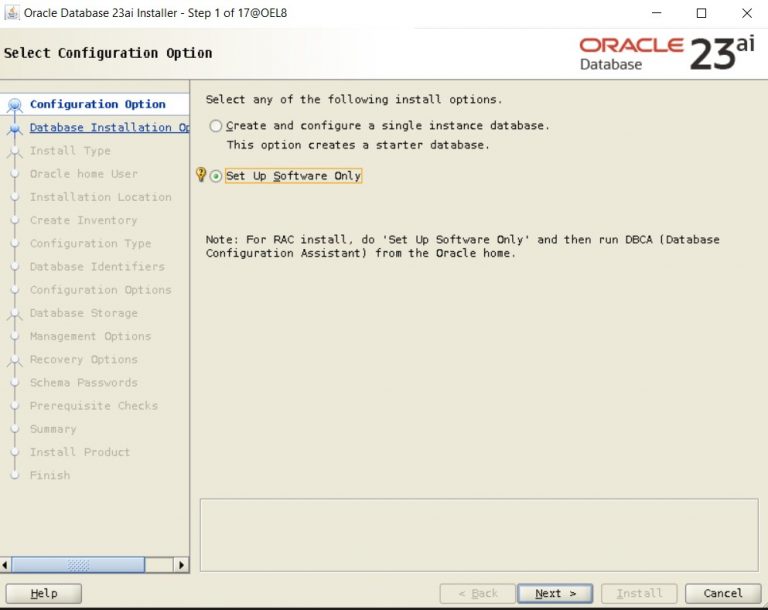The width and height of the screenshot is (768, 610).
Task: Click the sidebar scrollbar left arrow
Action: 7,565
